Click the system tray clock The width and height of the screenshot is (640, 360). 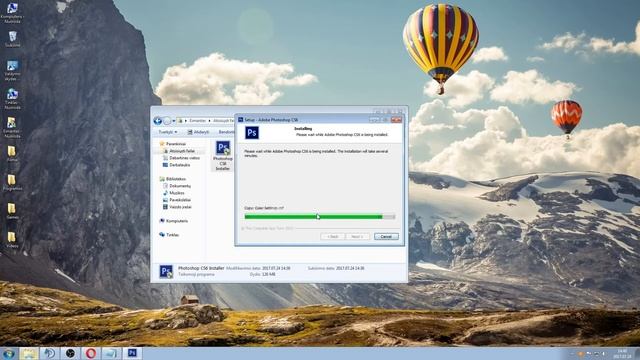tap(622, 354)
